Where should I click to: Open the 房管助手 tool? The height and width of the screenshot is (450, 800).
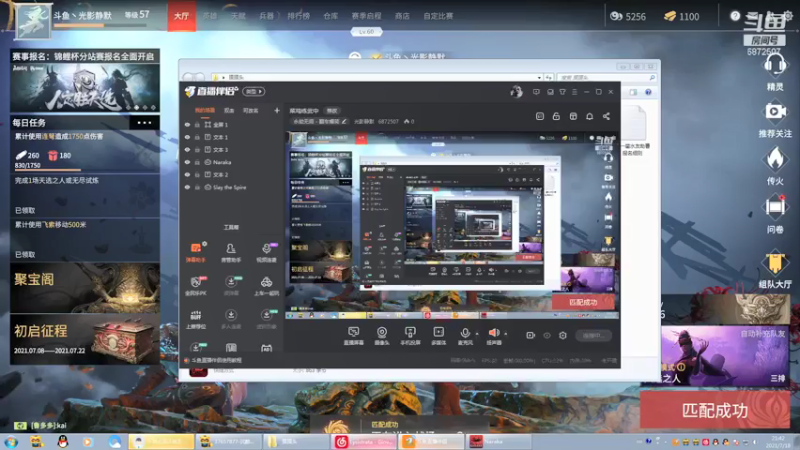point(231,252)
